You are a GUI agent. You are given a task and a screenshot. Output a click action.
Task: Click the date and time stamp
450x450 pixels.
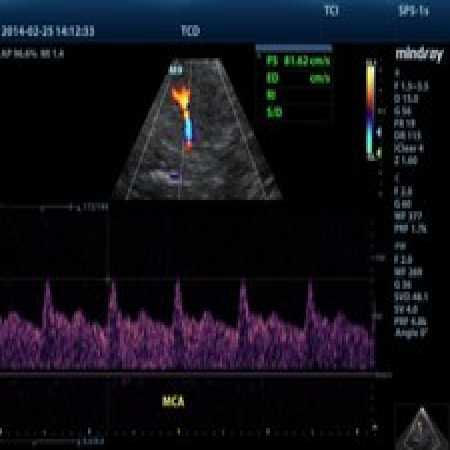click(47, 31)
